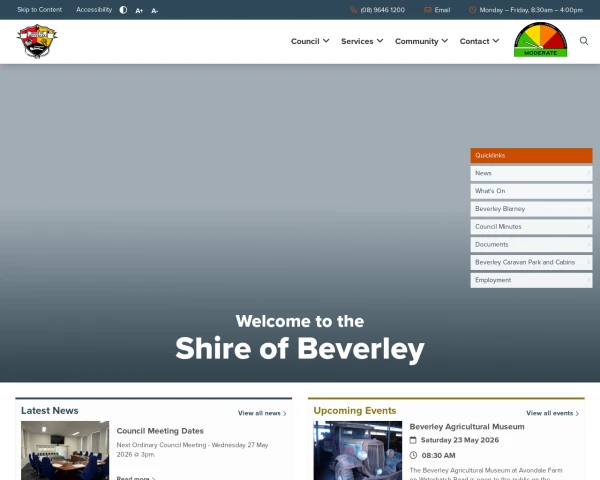
Task: Increase font size with A+ icon
Action: (x=139, y=11)
